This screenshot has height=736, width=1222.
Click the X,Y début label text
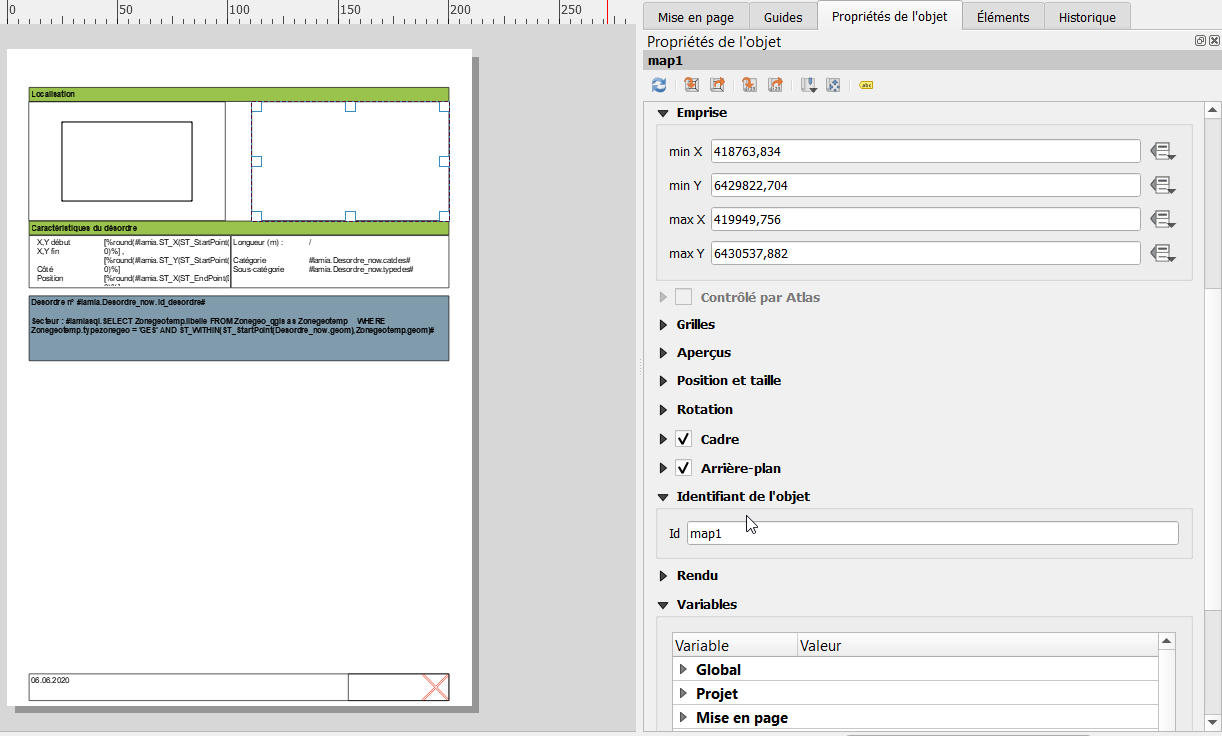[54, 243]
